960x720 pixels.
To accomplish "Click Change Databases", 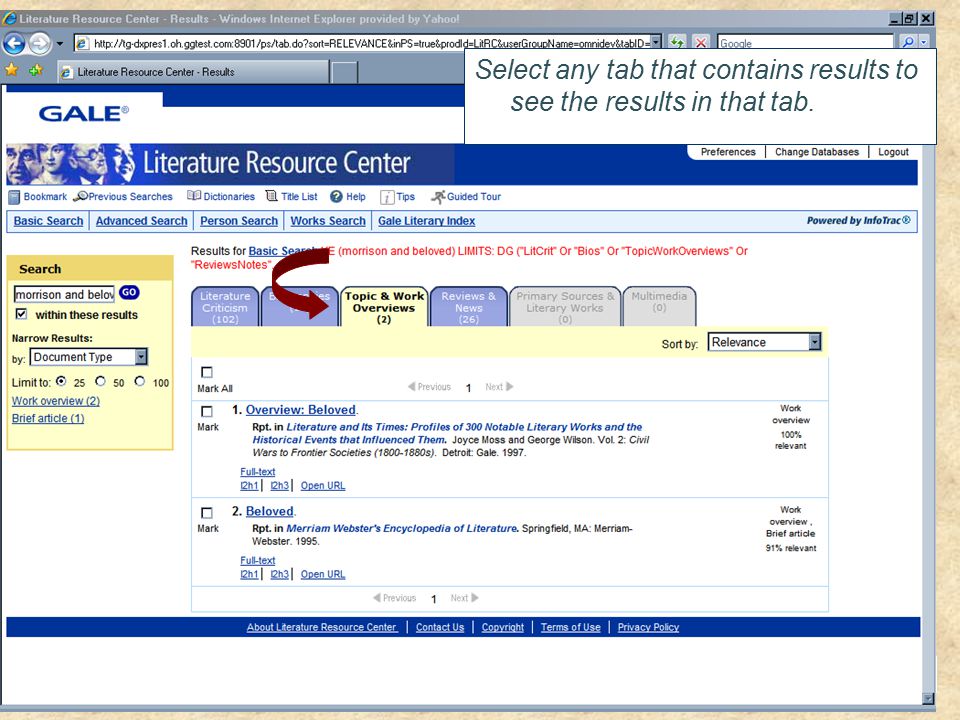I will (817, 152).
